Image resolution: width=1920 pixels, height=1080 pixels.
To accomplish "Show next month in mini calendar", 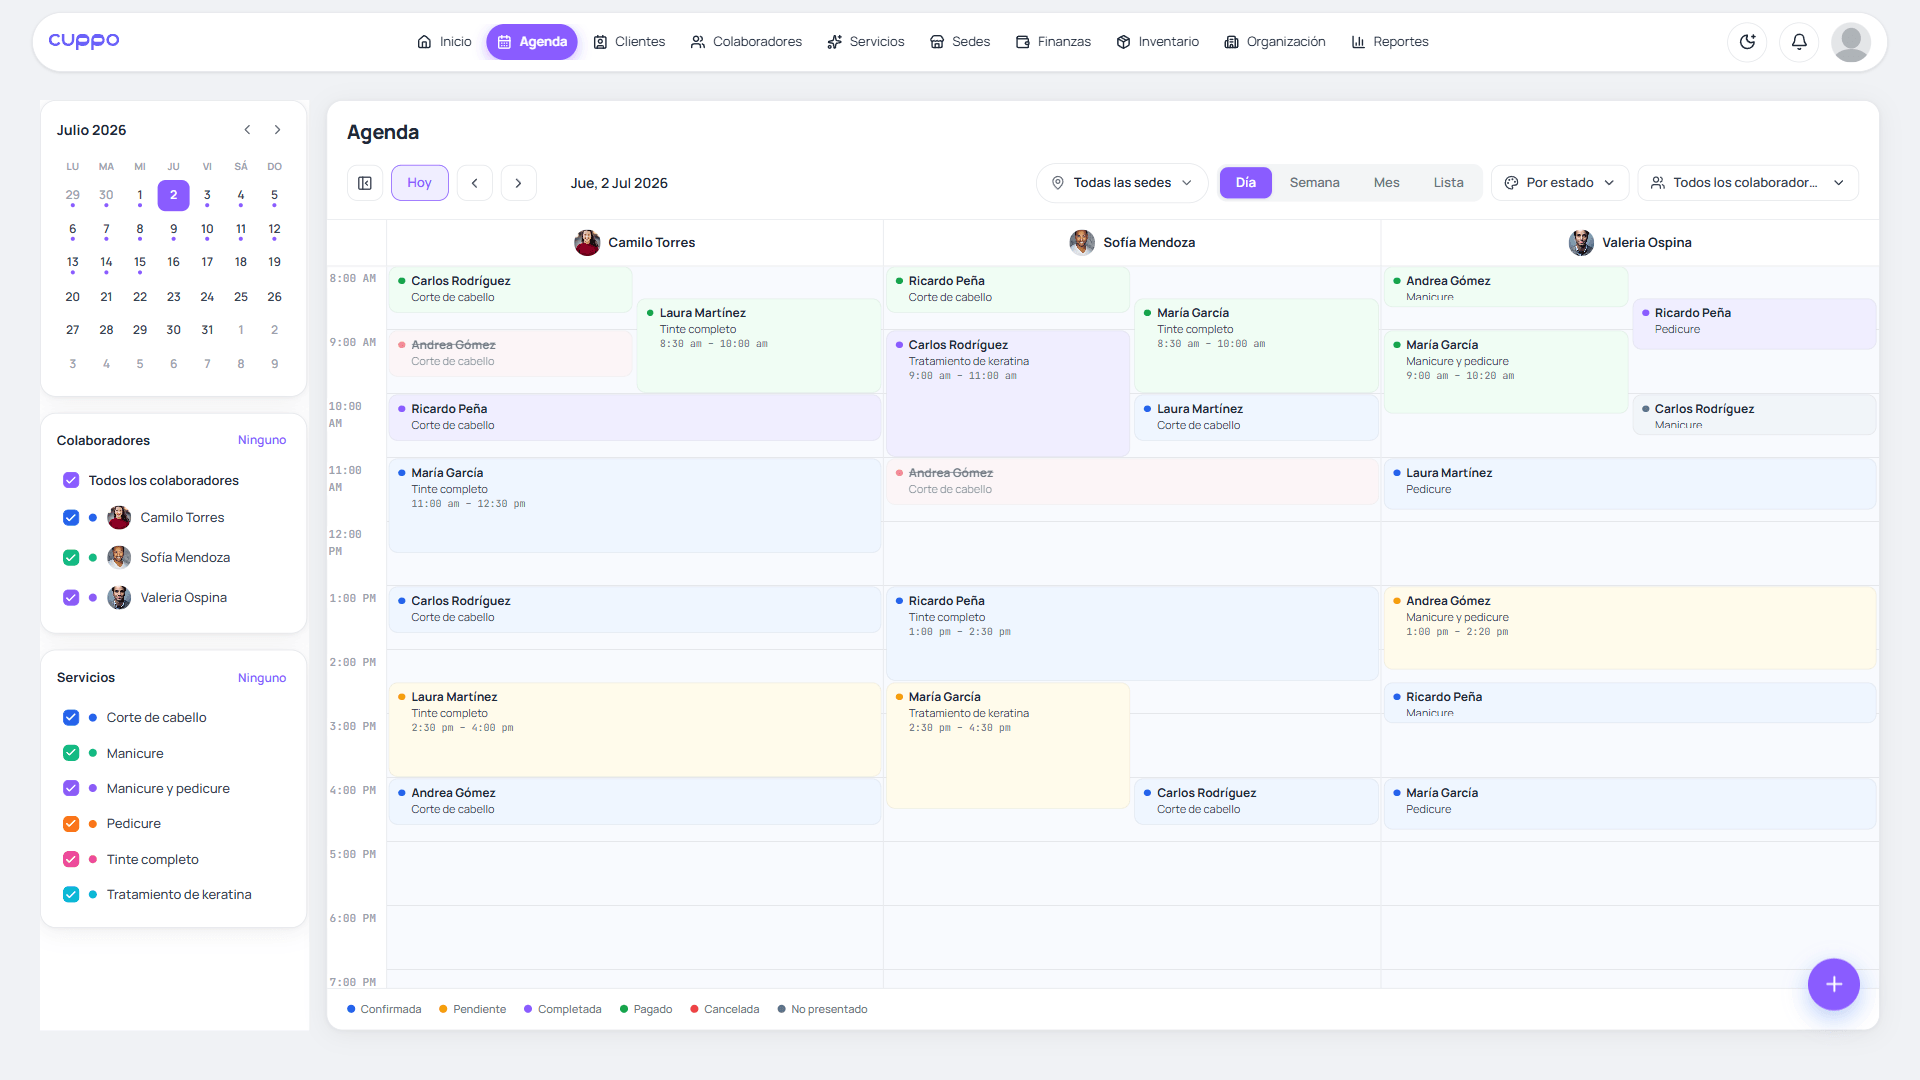I will 277,130.
